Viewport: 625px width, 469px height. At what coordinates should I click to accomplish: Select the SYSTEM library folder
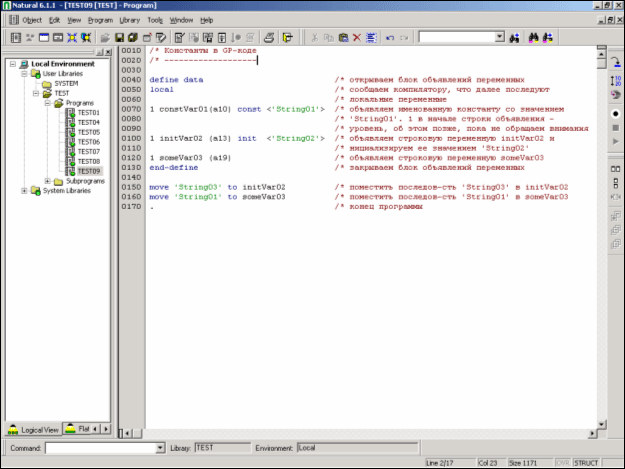point(65,83)
